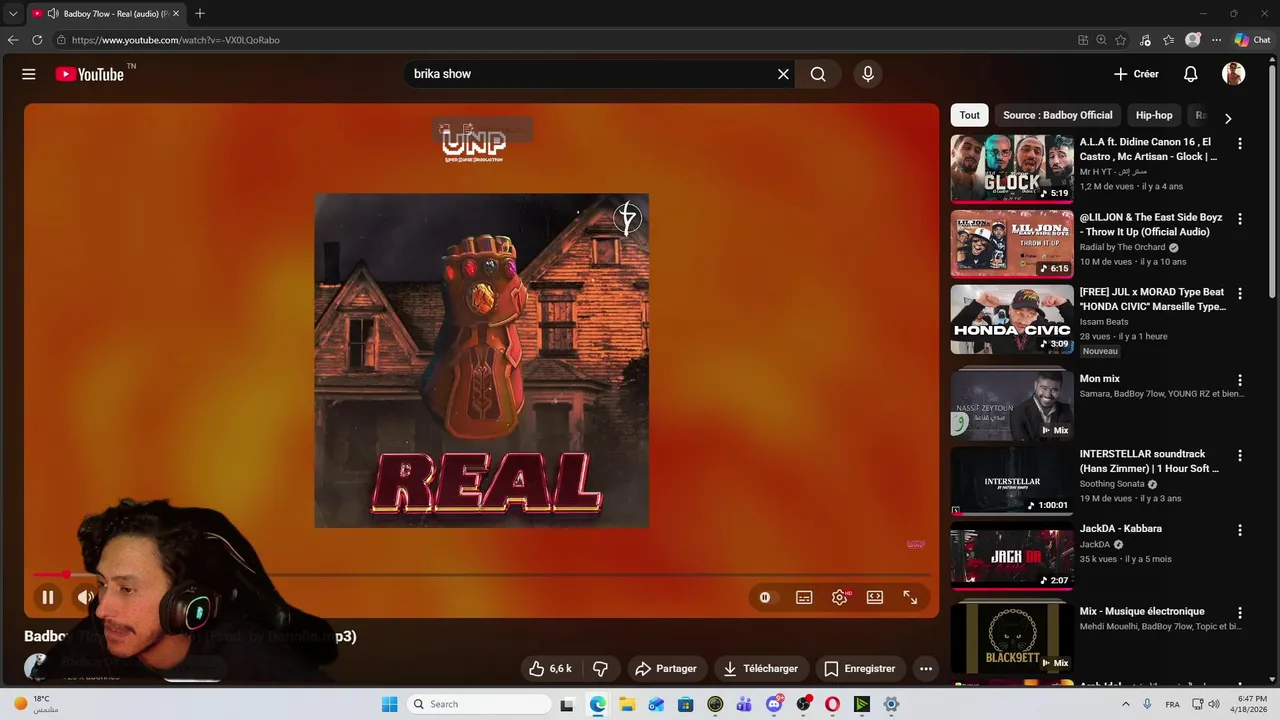
Task: Open the Créer upload menu
Action: pyautogui.click(x=1136, y=74)
